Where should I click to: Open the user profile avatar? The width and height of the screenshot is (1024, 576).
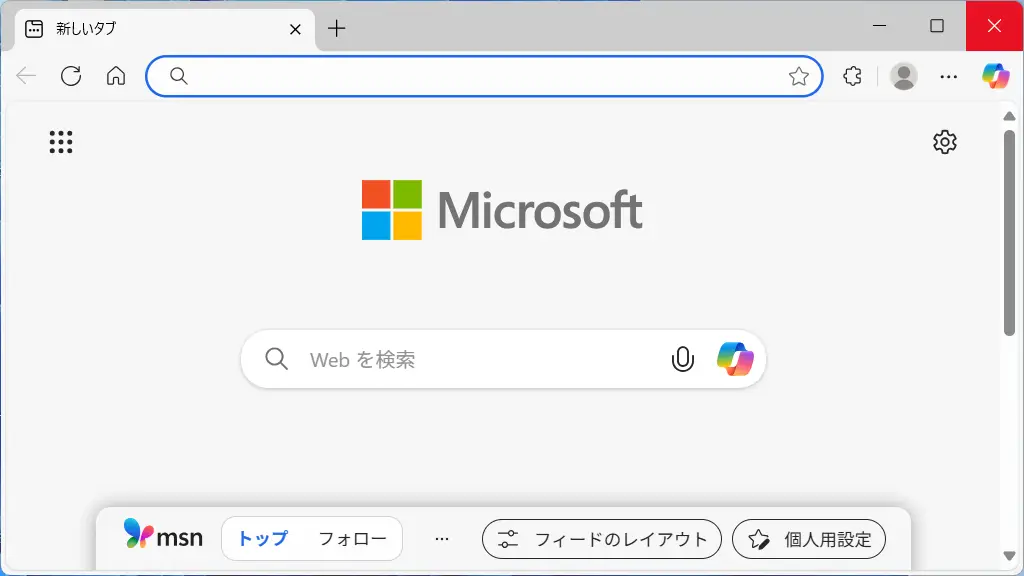(x=903, y=76)
